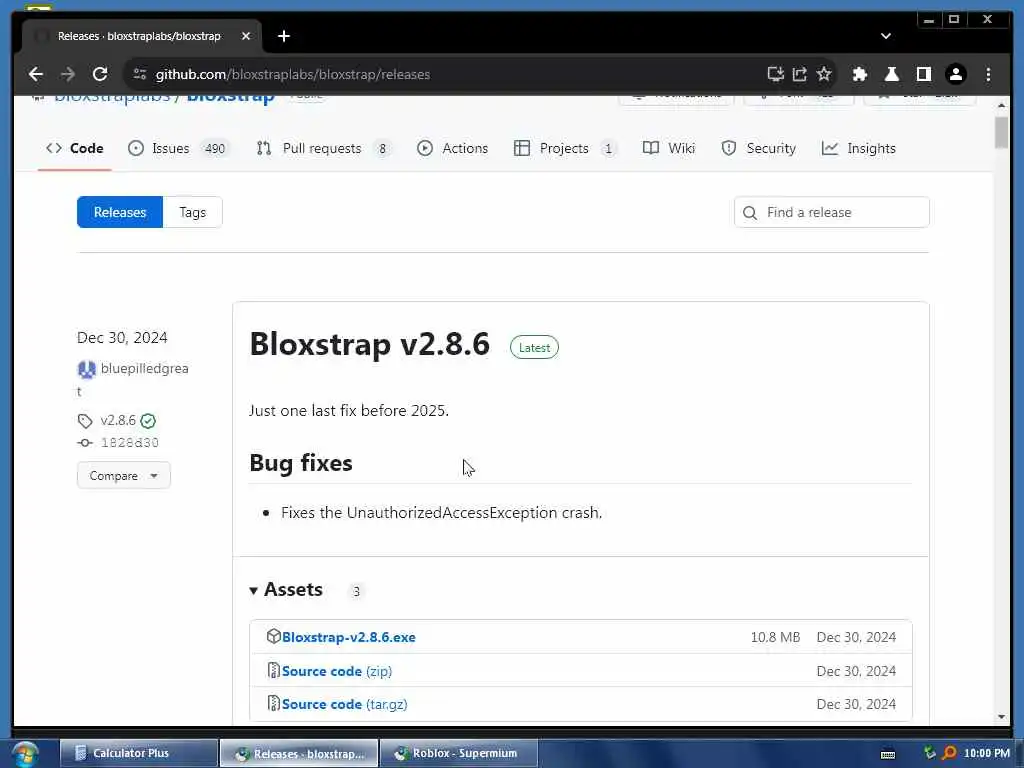
Task: Click the archive icon beside Source code (tar.gz)
Action: tap(274, 703)
